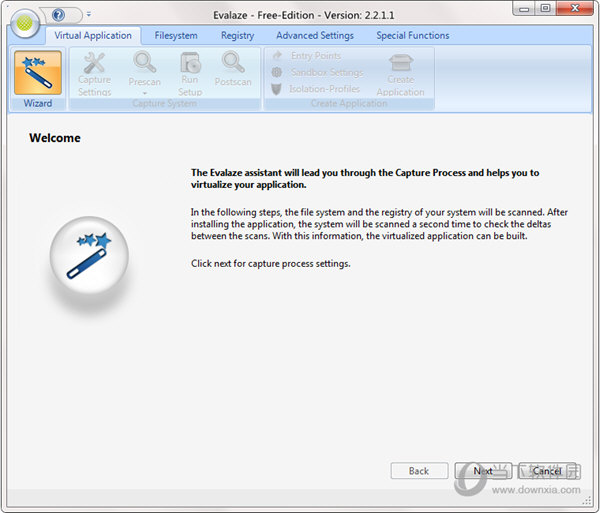Switch to the Advanced Settings tab
The image size is (600, 513).
point(315,36)
